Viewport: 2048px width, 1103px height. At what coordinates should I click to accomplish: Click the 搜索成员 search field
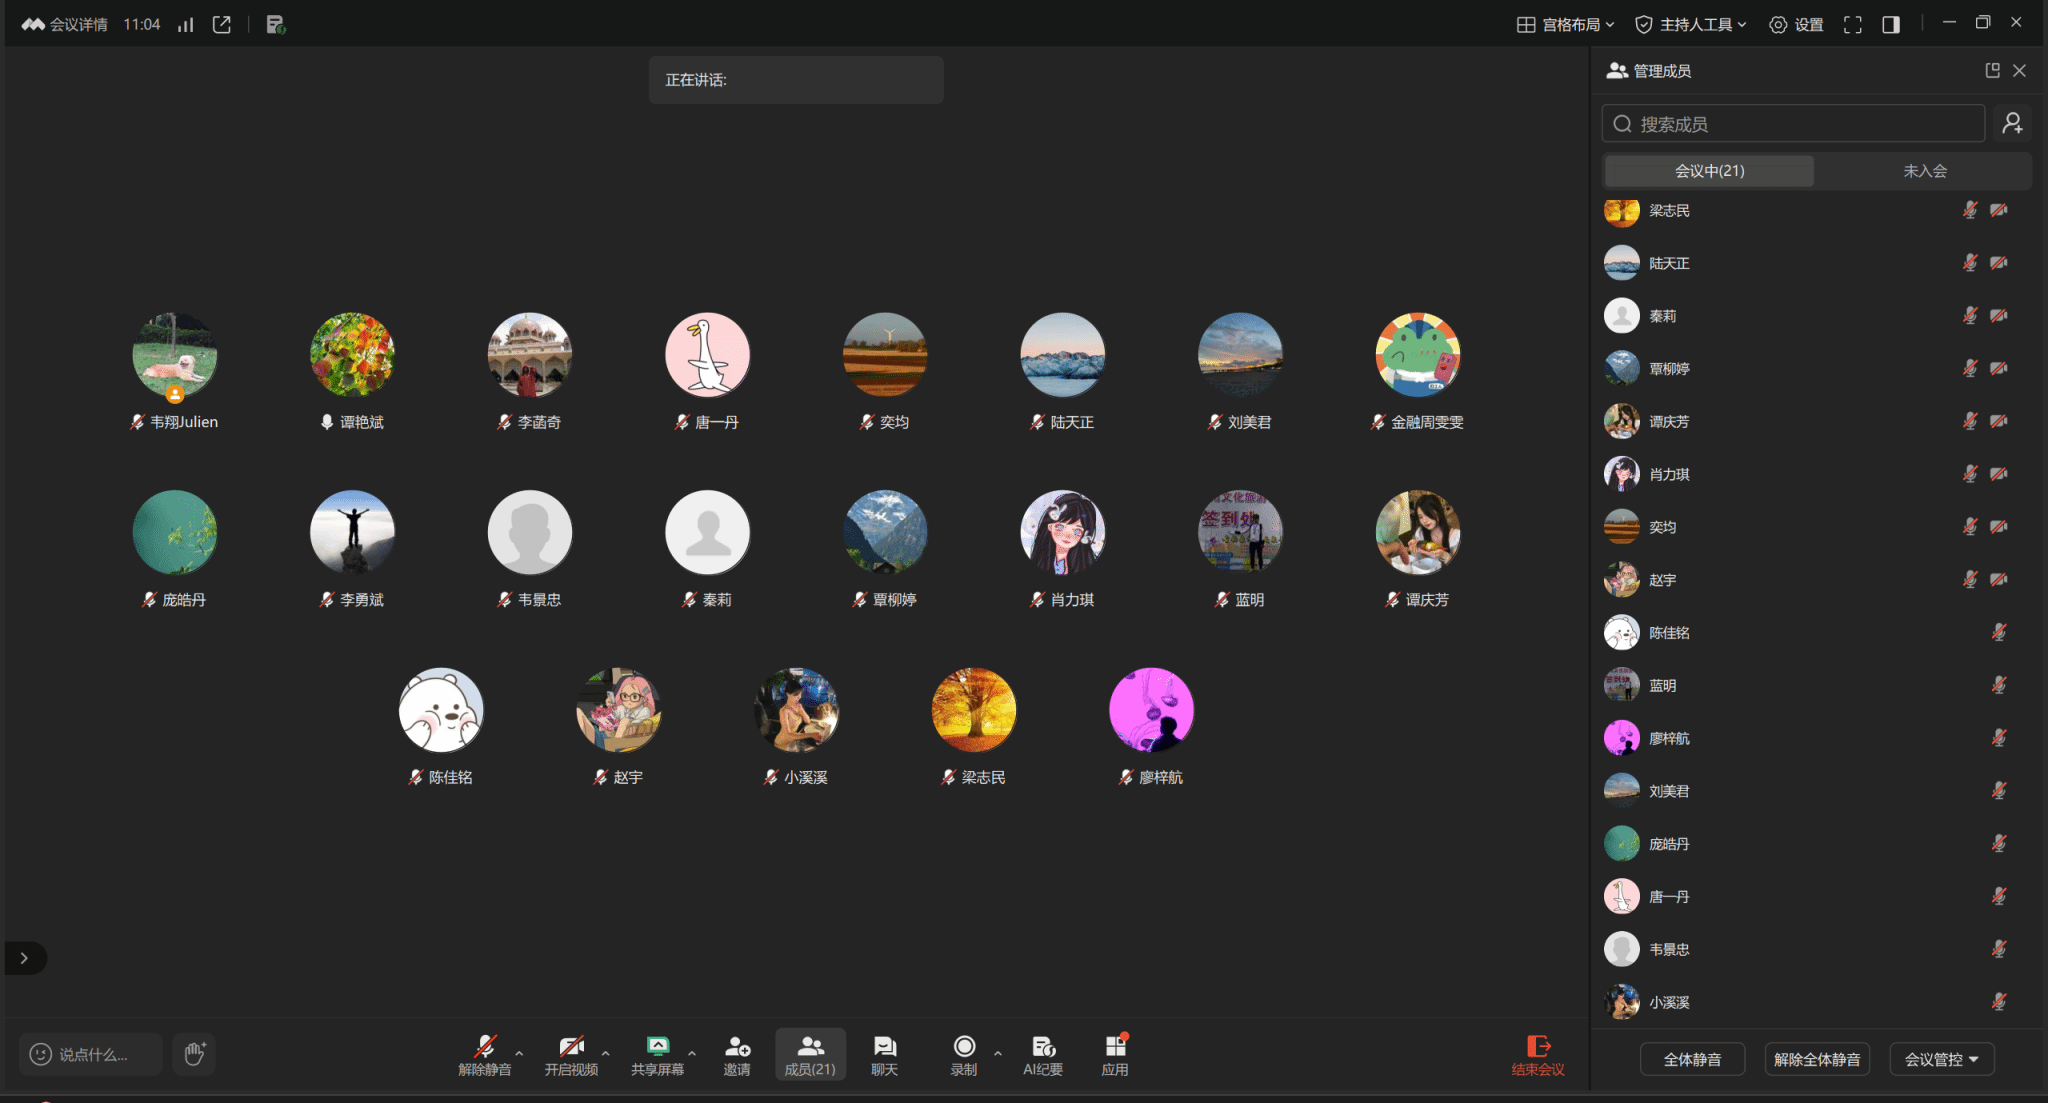tap(1793, 124)
